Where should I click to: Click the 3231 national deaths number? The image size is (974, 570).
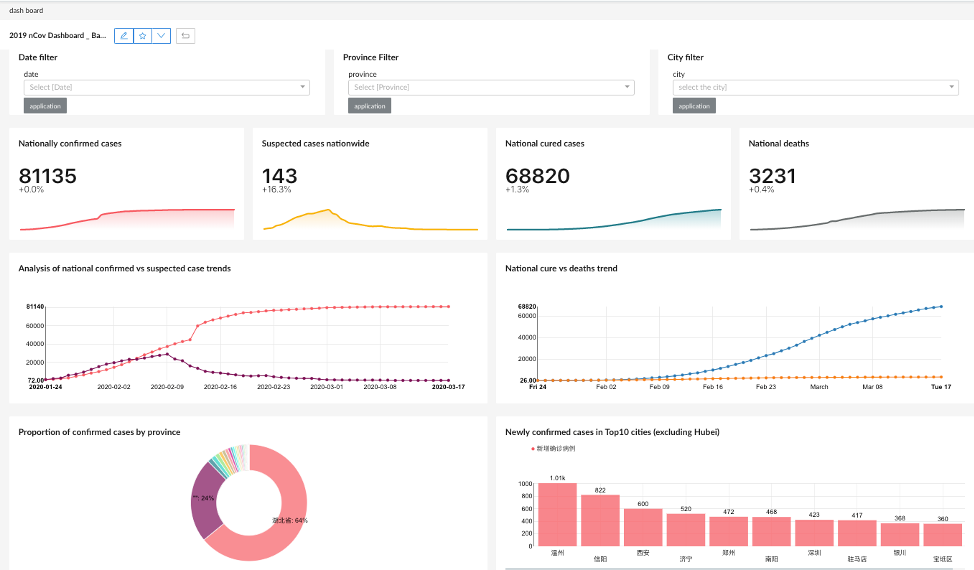pos(772,176)
